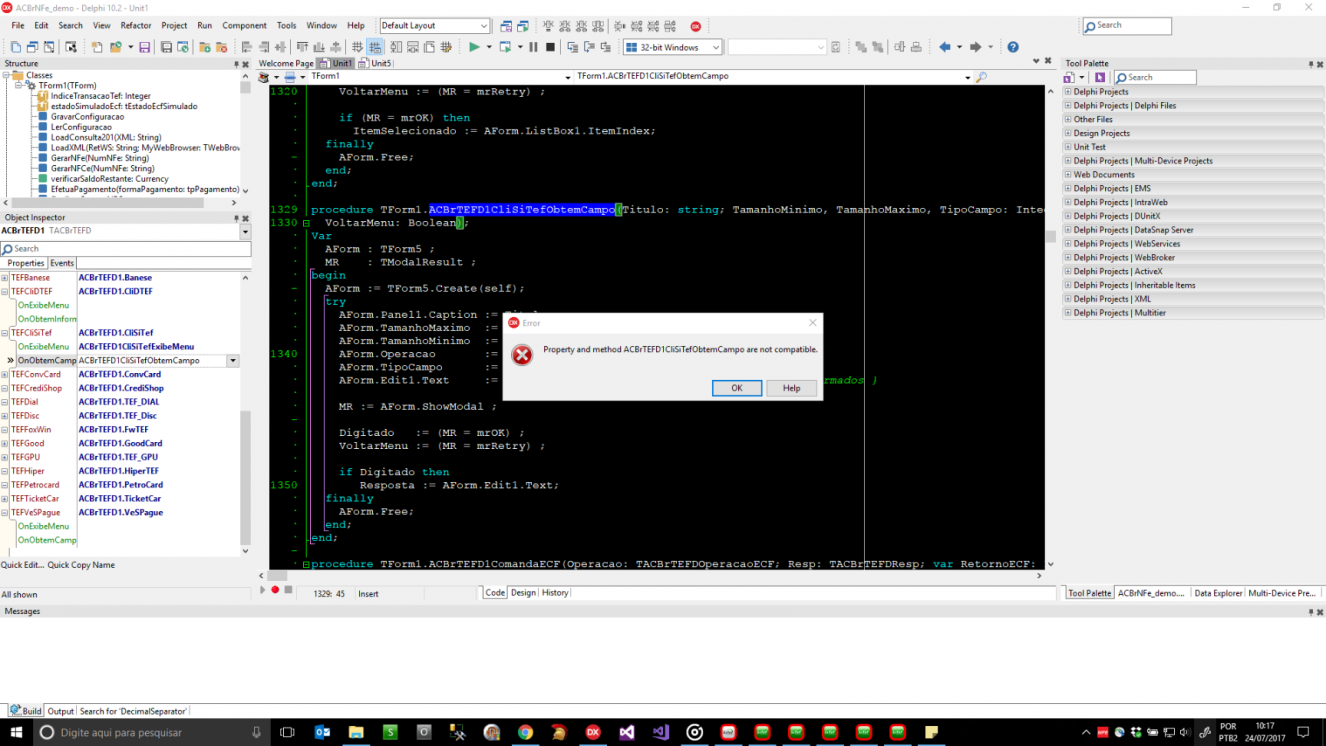1326x746 pixels.
Task: Open the Component menu
Action: pos(244,25)
